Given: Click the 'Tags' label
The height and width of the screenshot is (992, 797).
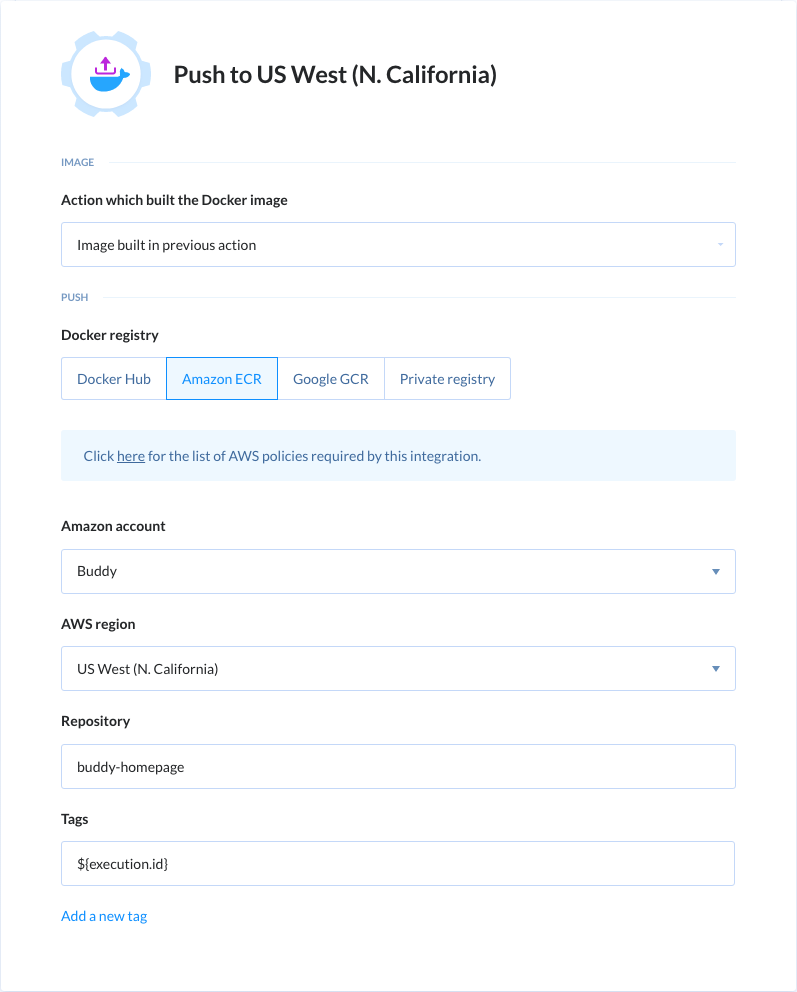Looking at the screenshot, I should [75, 819].
